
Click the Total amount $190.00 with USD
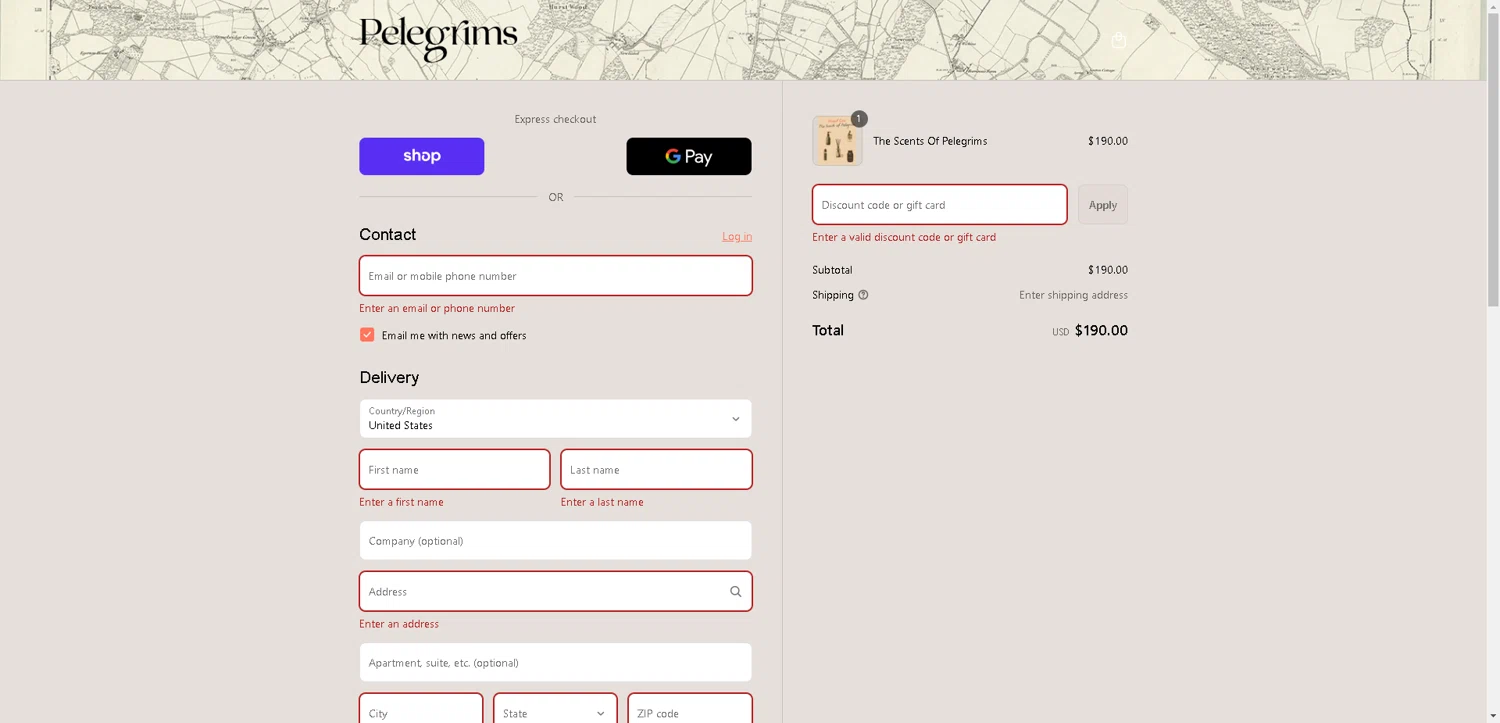point(1090,331)
